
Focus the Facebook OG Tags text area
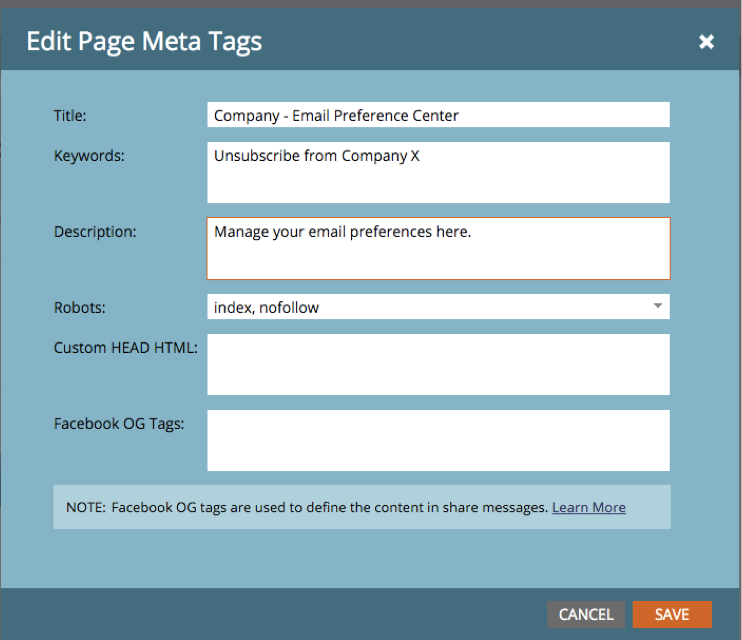(x=437, y=440)
